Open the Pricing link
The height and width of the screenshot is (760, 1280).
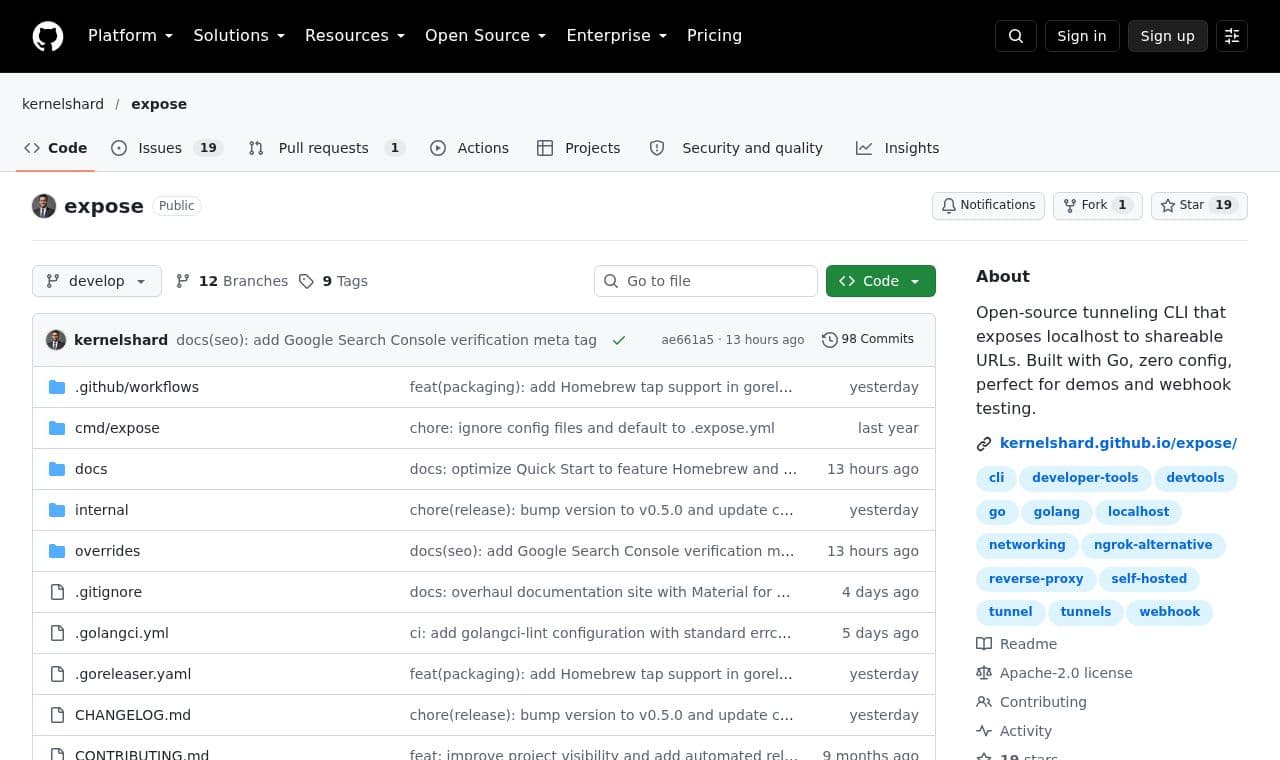tap(714, 36)
